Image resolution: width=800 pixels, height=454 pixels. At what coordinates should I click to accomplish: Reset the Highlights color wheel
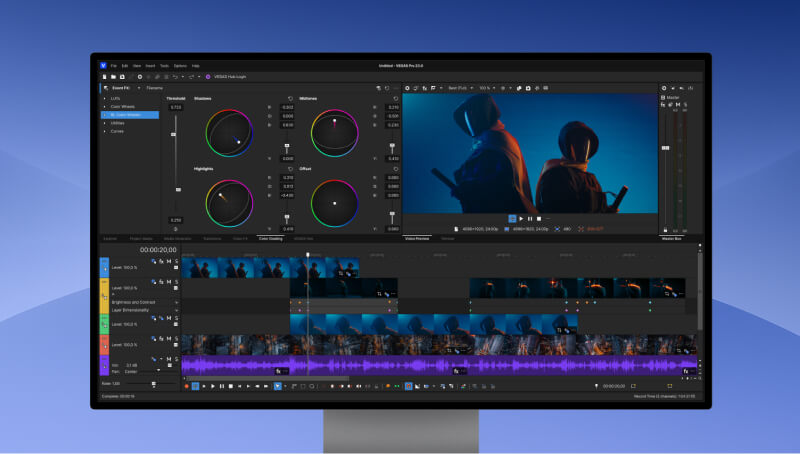290,169
